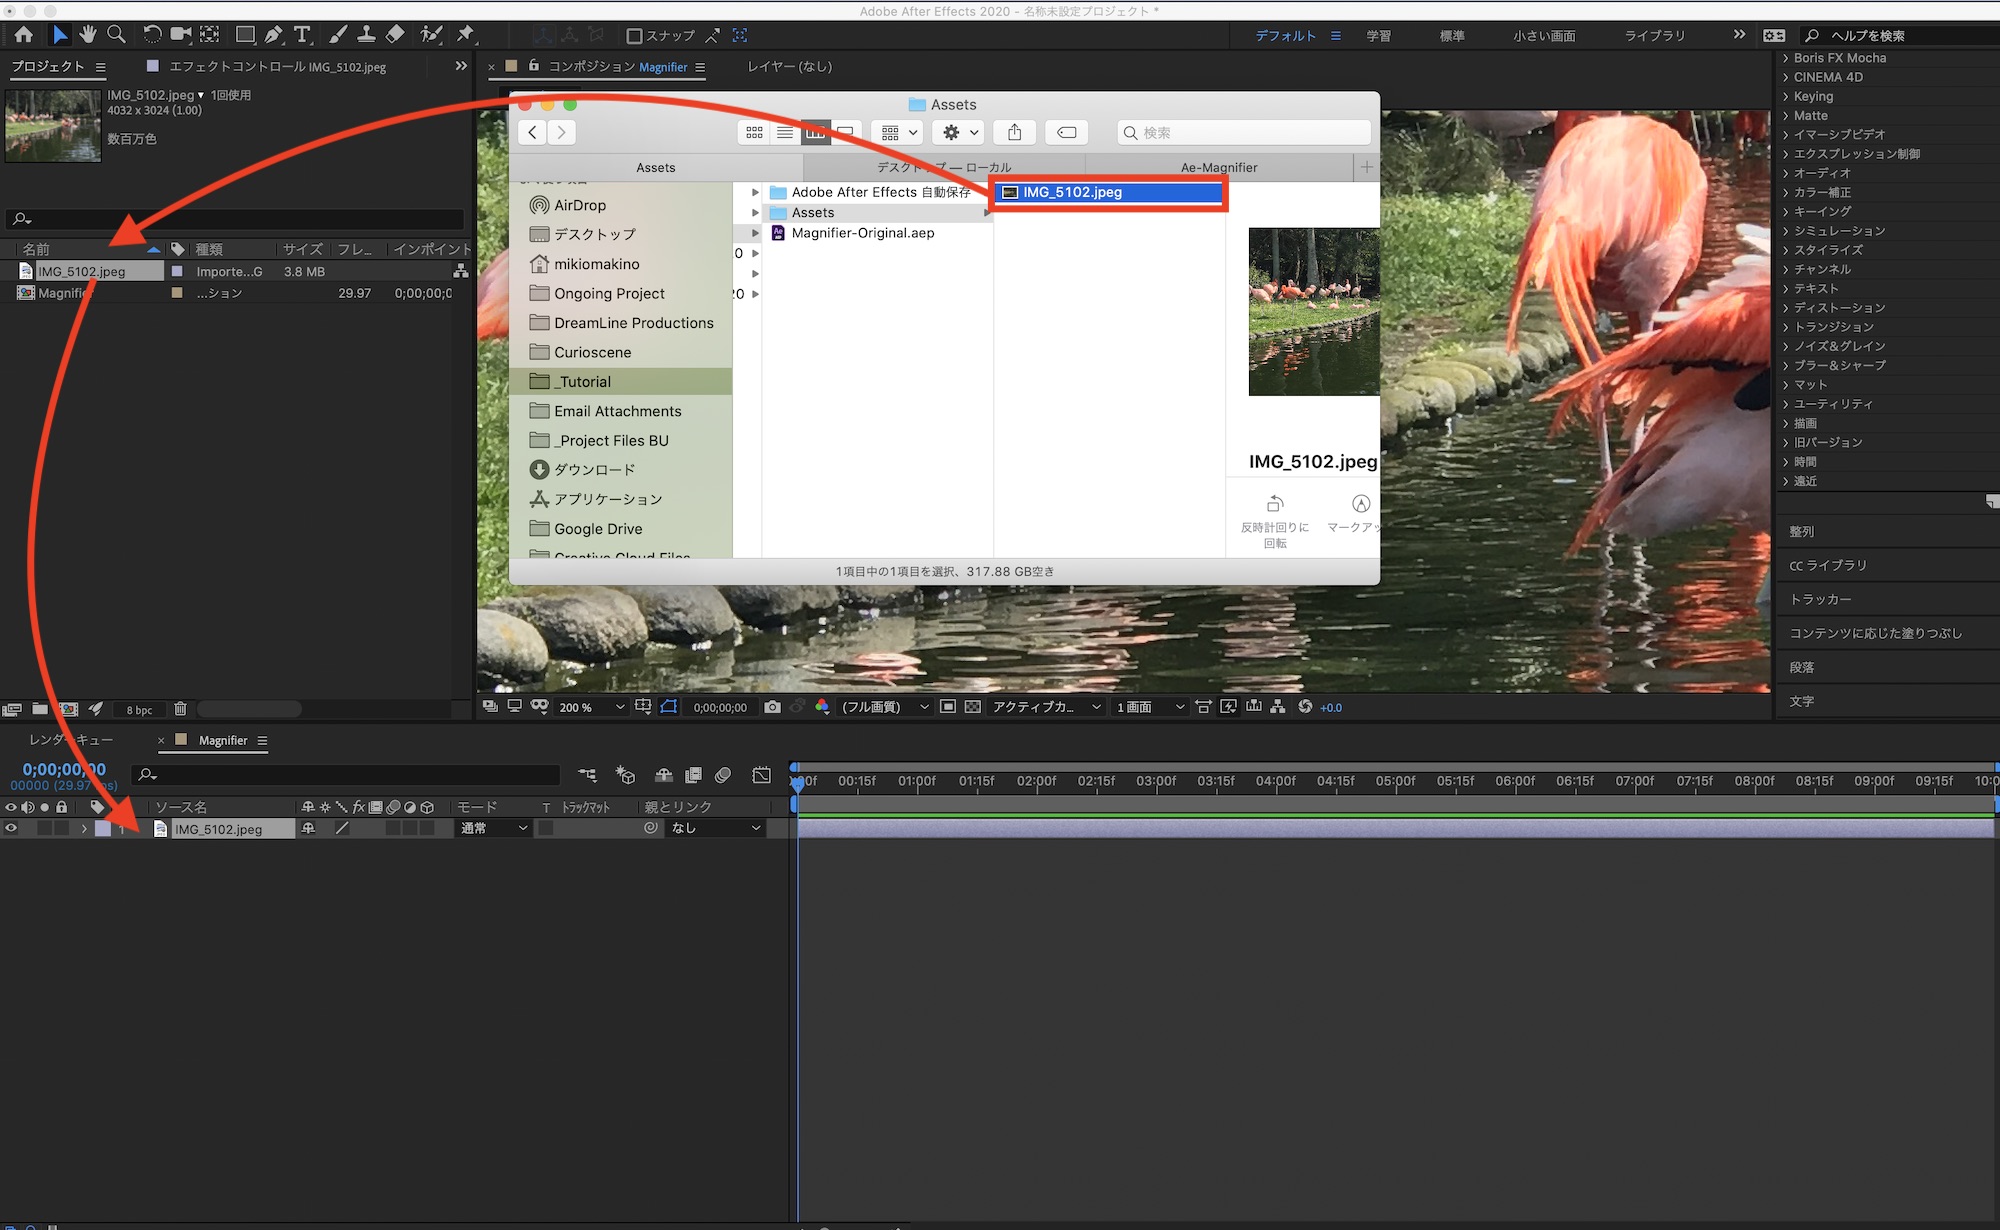Viewport: 2000px width, 1230px height.
Task: Switch to the 学習 workspace
Action: point(1378,36)
